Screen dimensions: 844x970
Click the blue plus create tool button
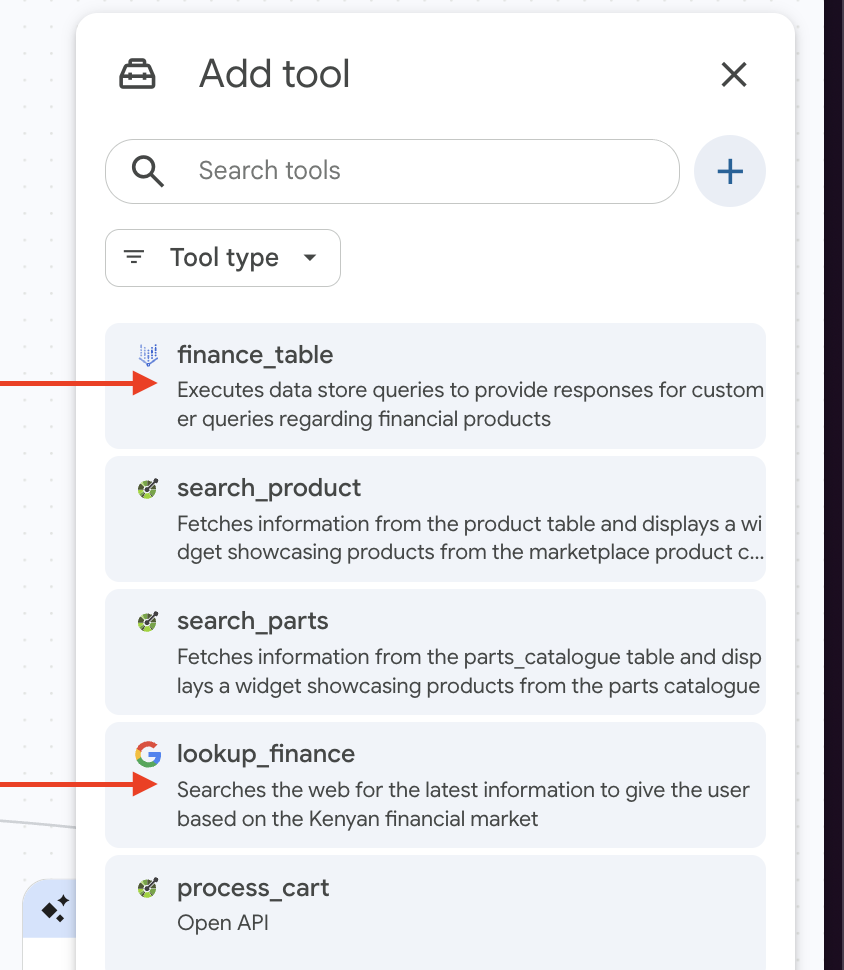coord(730,171)
